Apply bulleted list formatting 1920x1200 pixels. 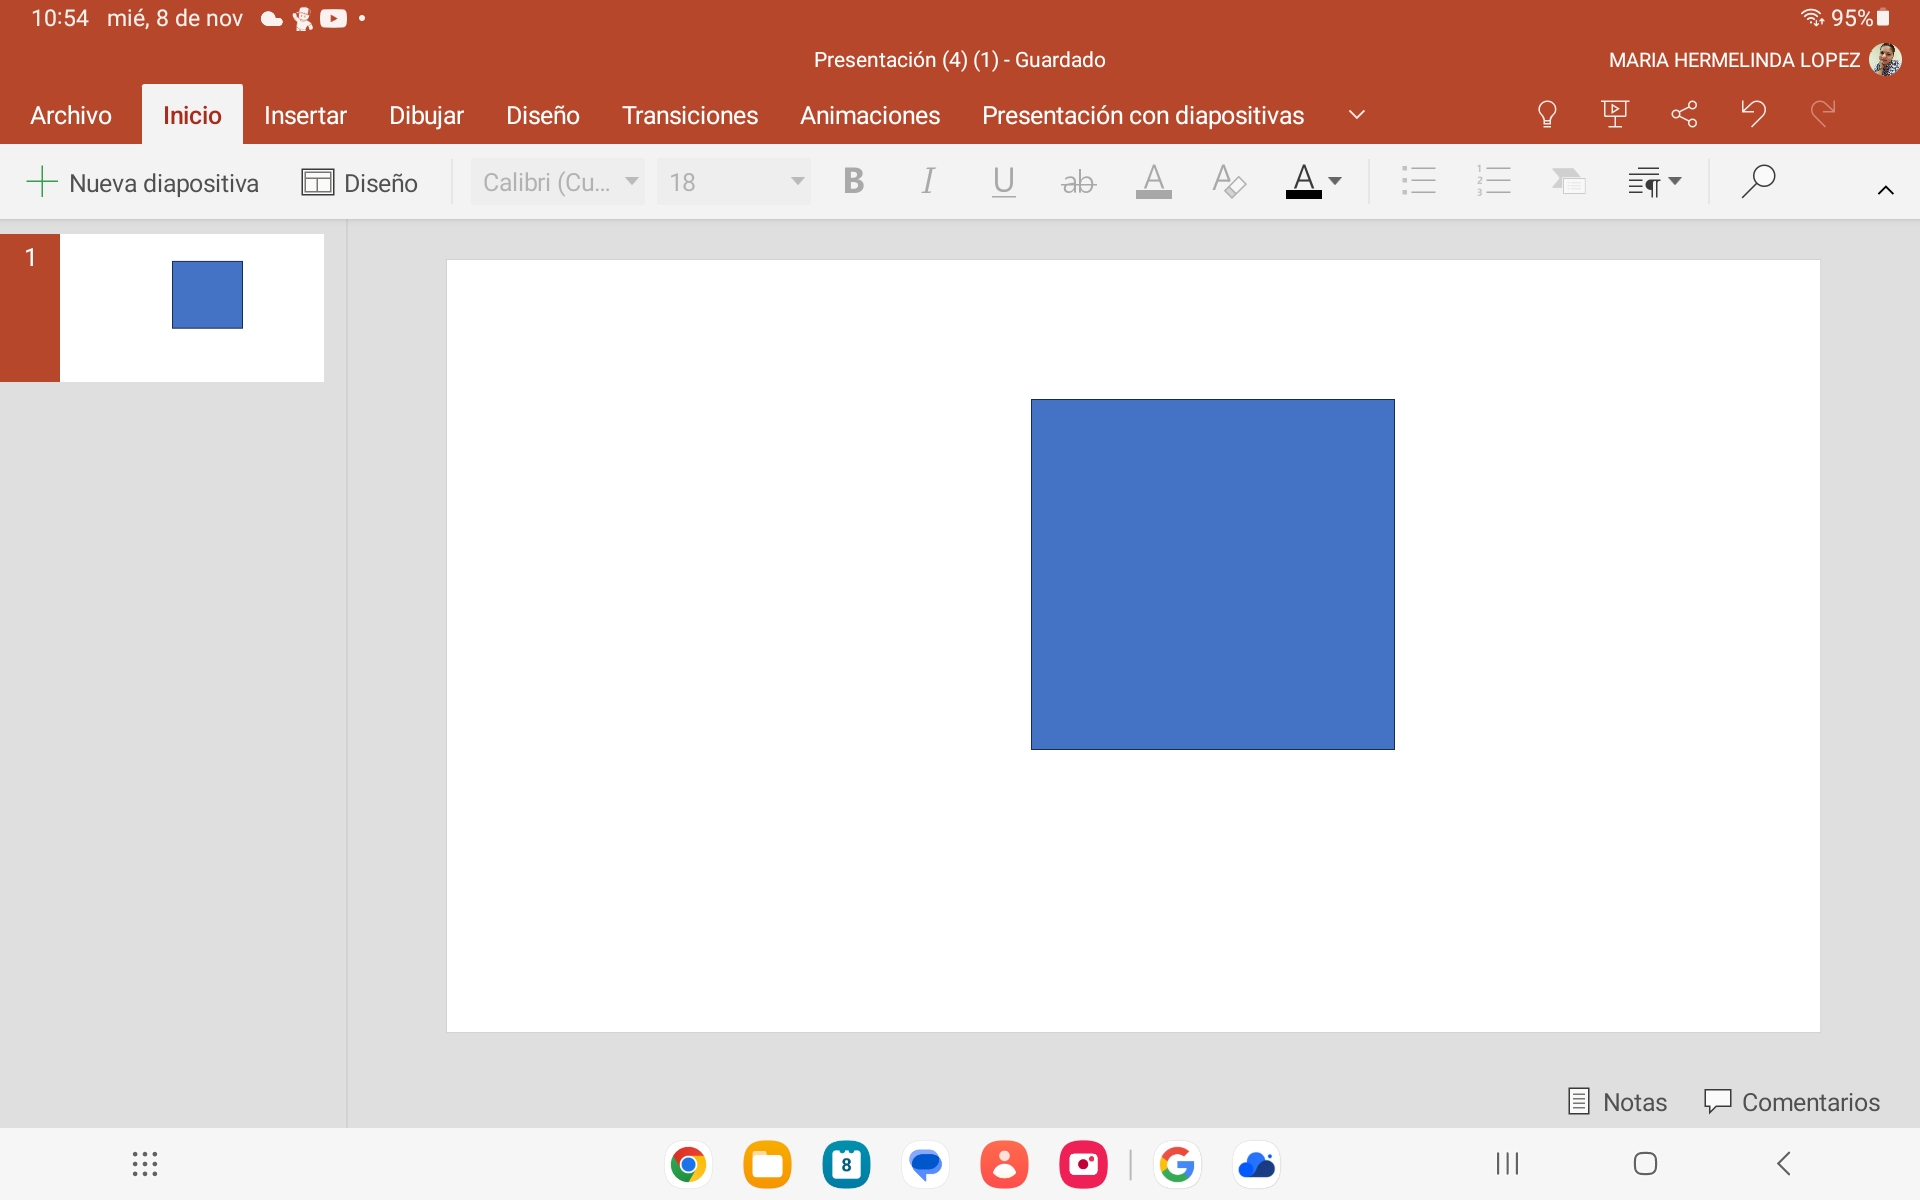point(1418,182)
